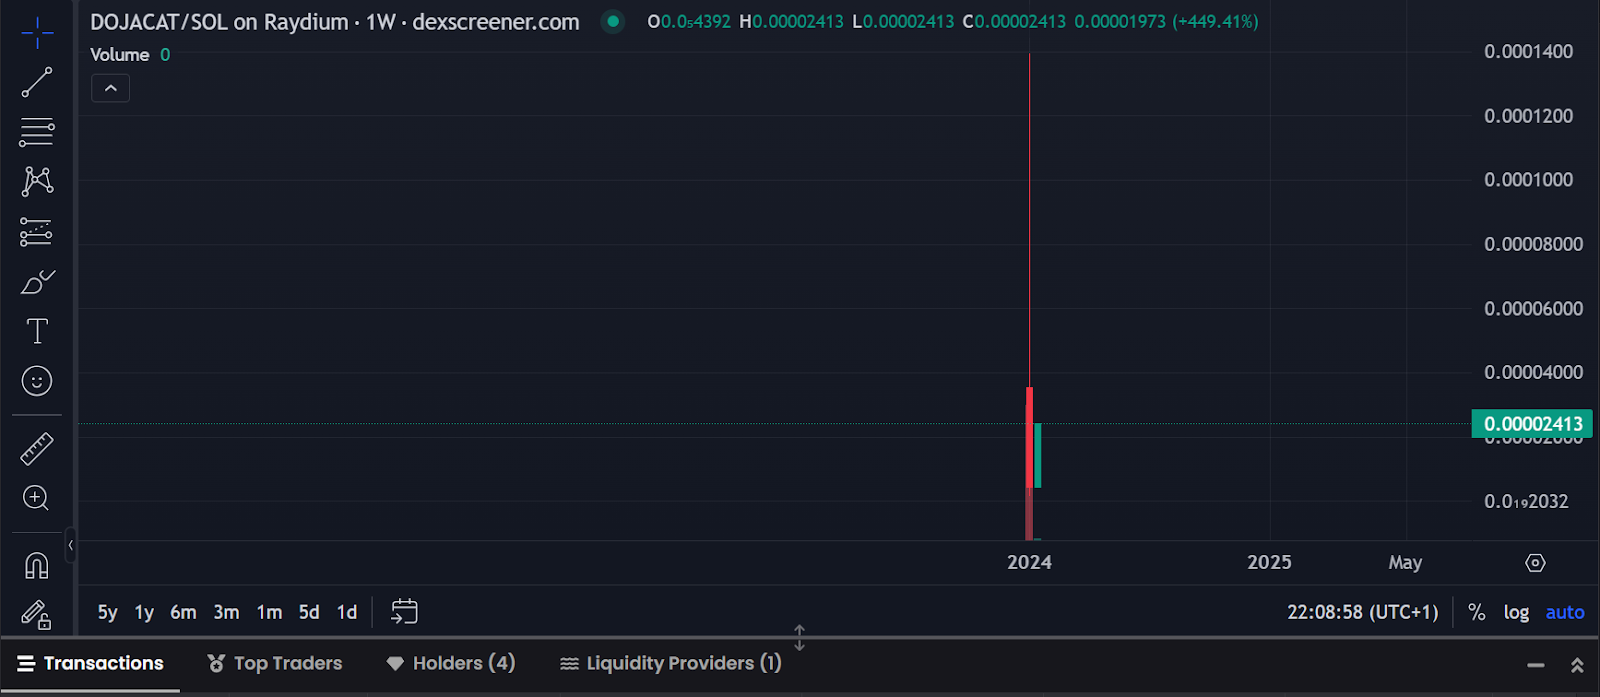
Task: Collapse the volume indicator legend chevron
Action: [111, 89]
